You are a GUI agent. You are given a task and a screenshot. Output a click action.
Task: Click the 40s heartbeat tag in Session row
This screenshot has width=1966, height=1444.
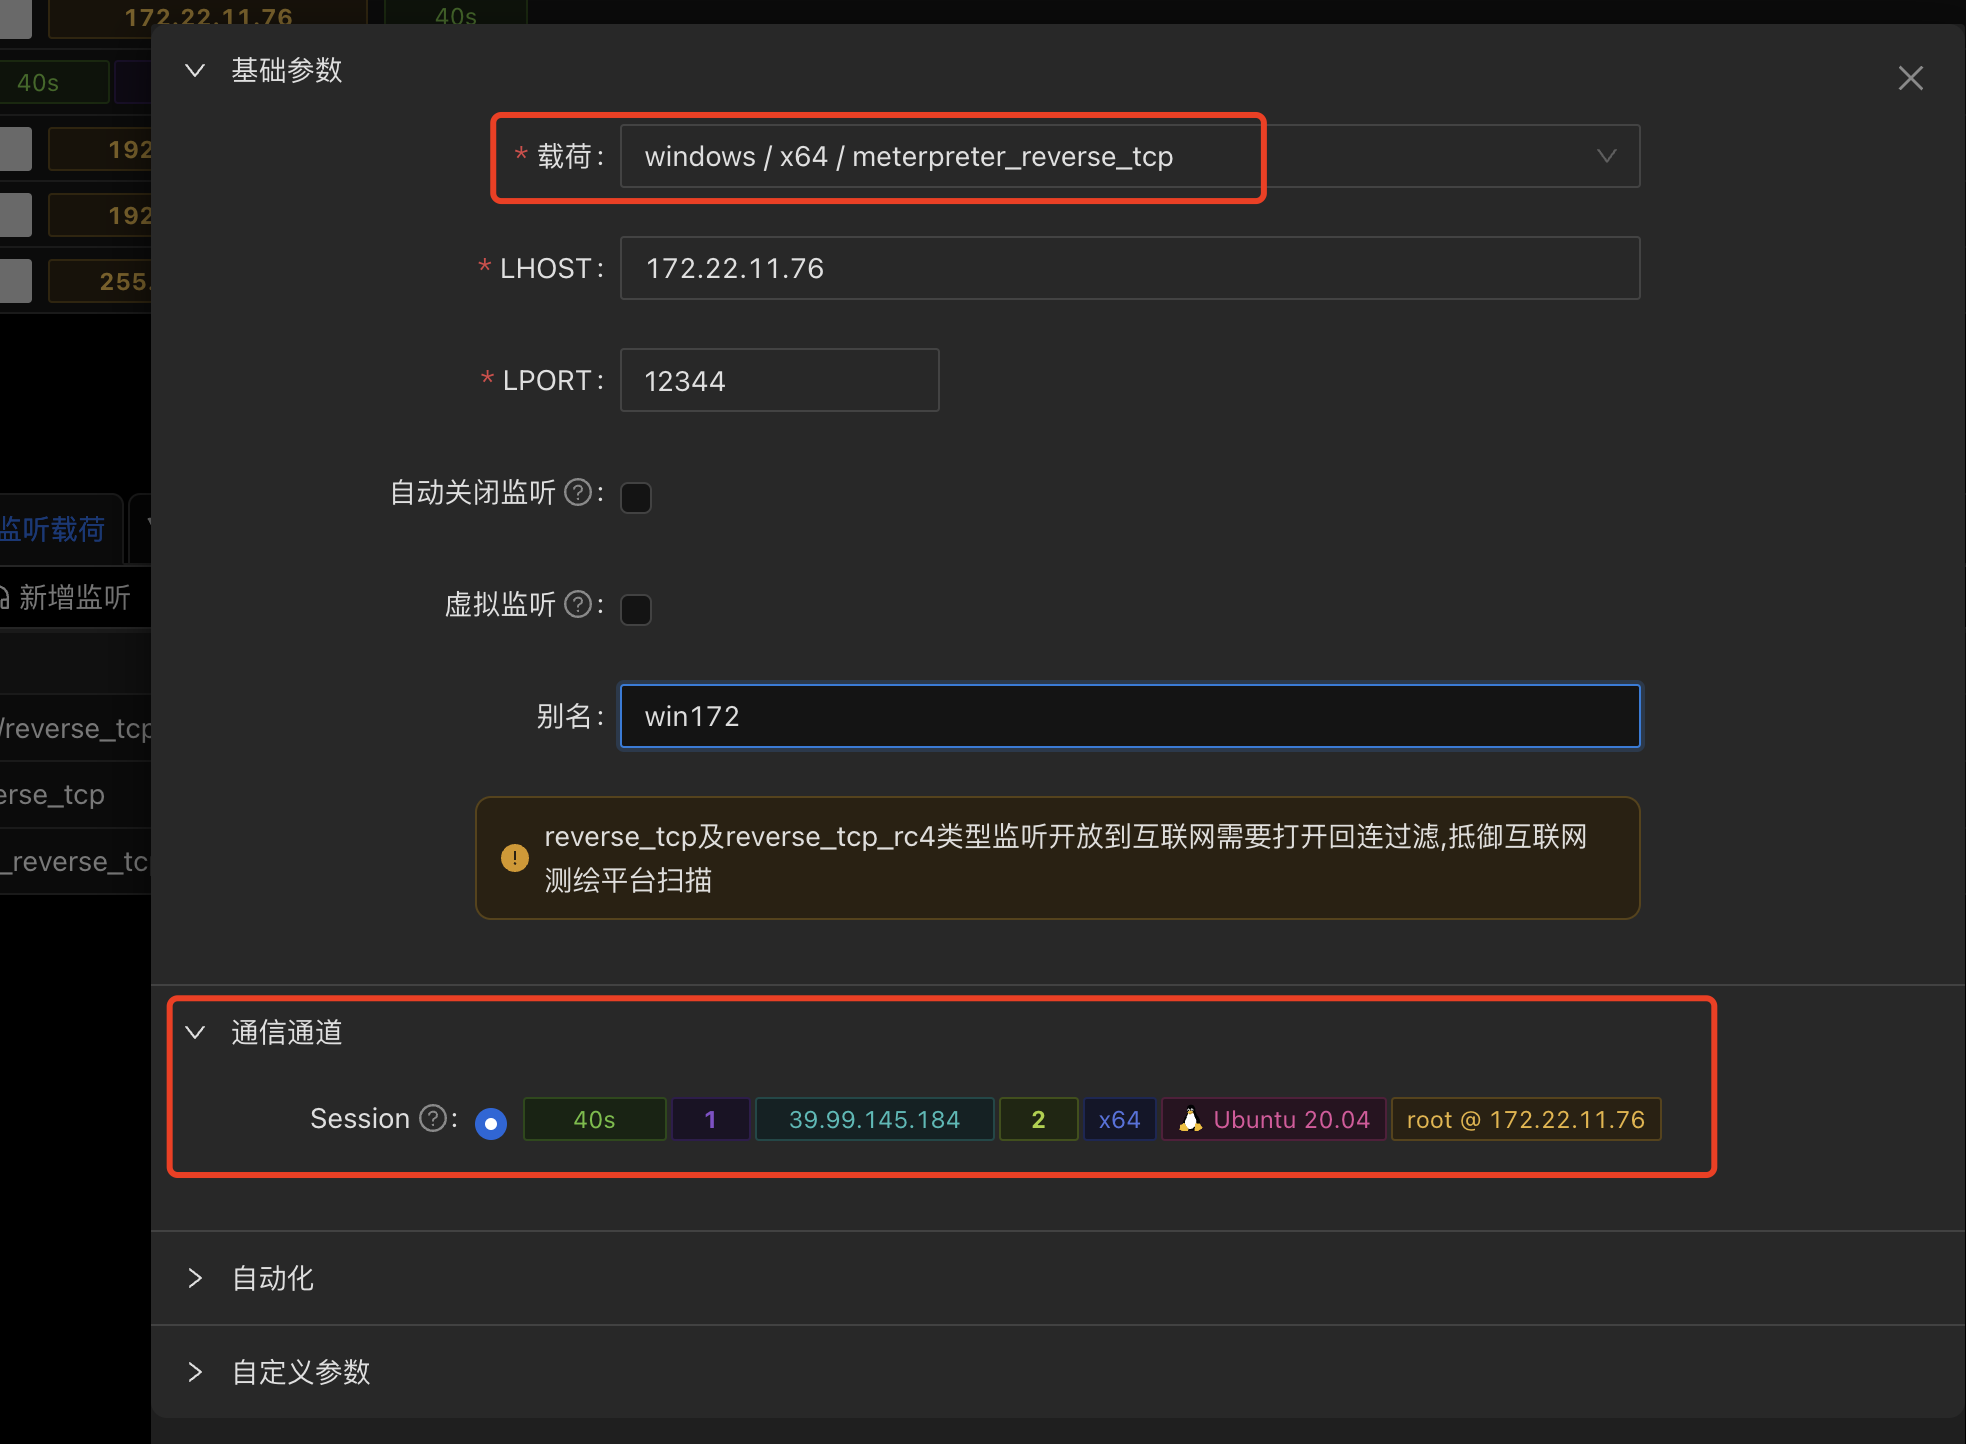[594, 1119]
